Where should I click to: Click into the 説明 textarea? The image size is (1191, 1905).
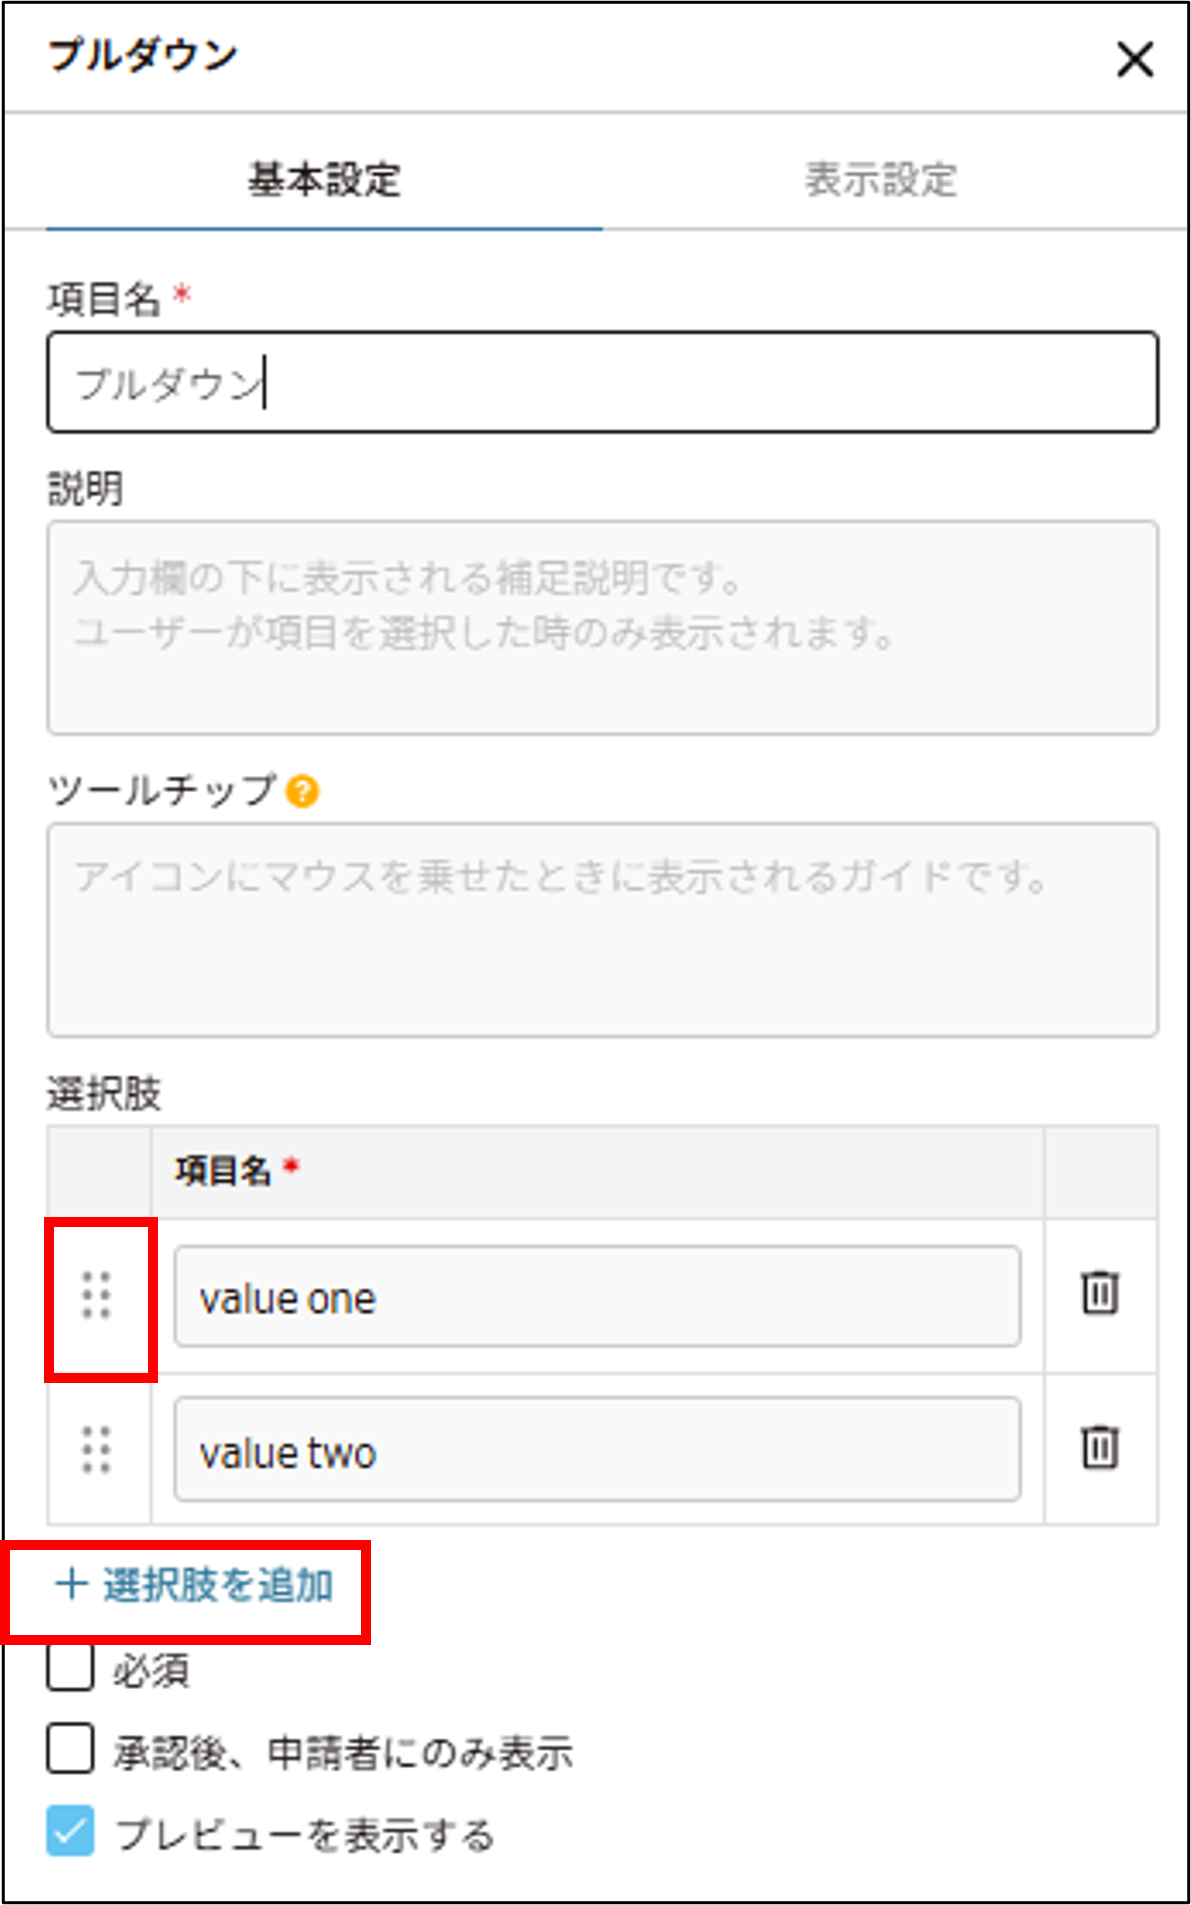(602, 628)
